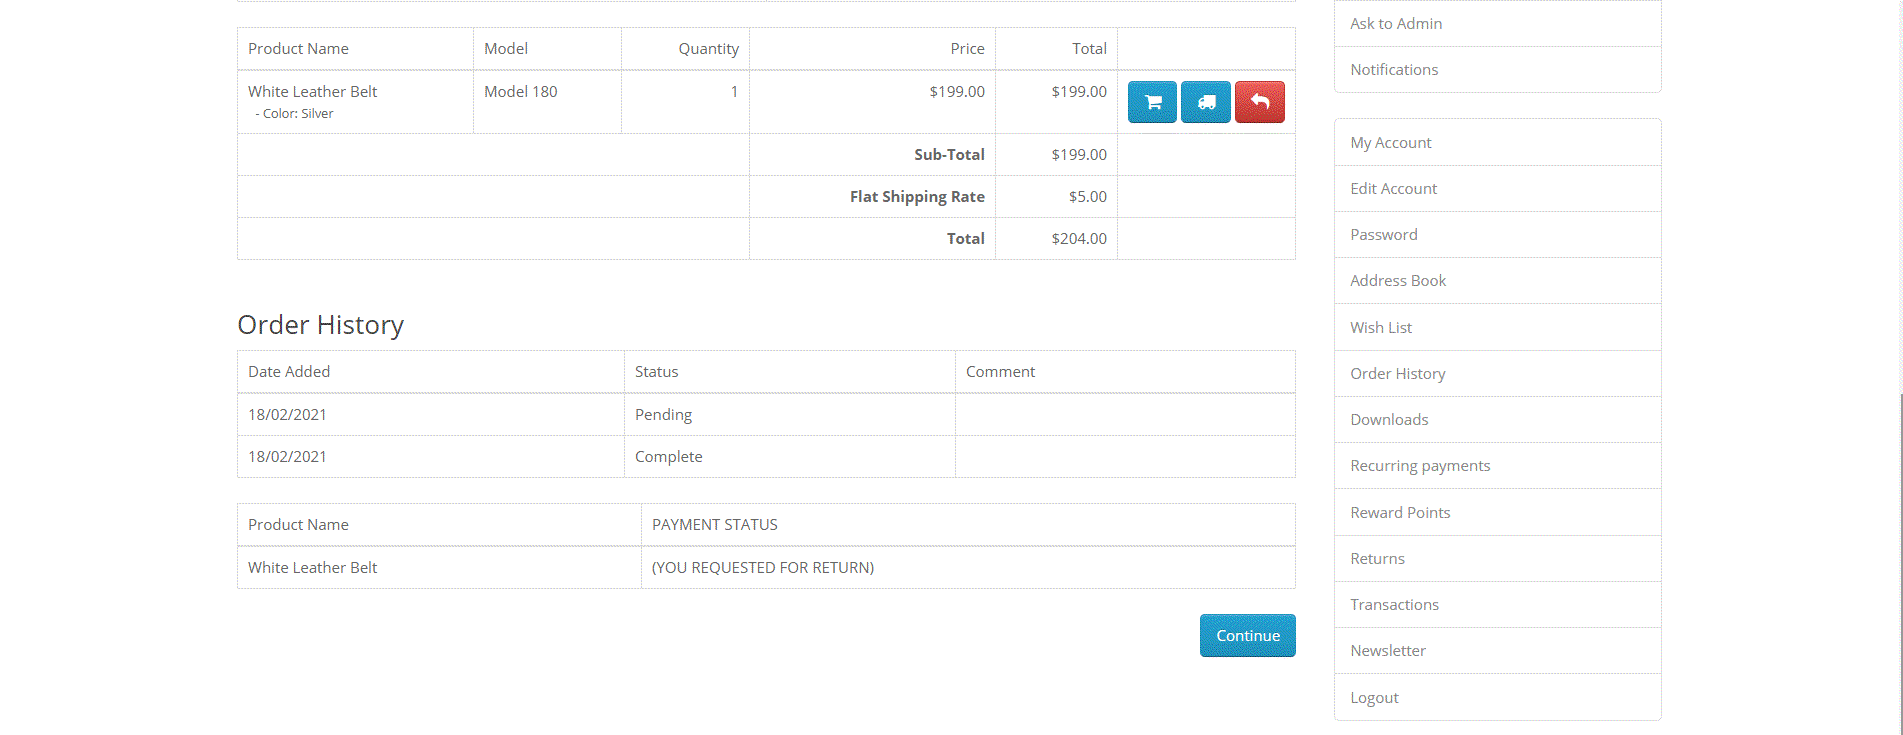Click YOU REQUESTED FOR RETURN text

coord(763,567)
